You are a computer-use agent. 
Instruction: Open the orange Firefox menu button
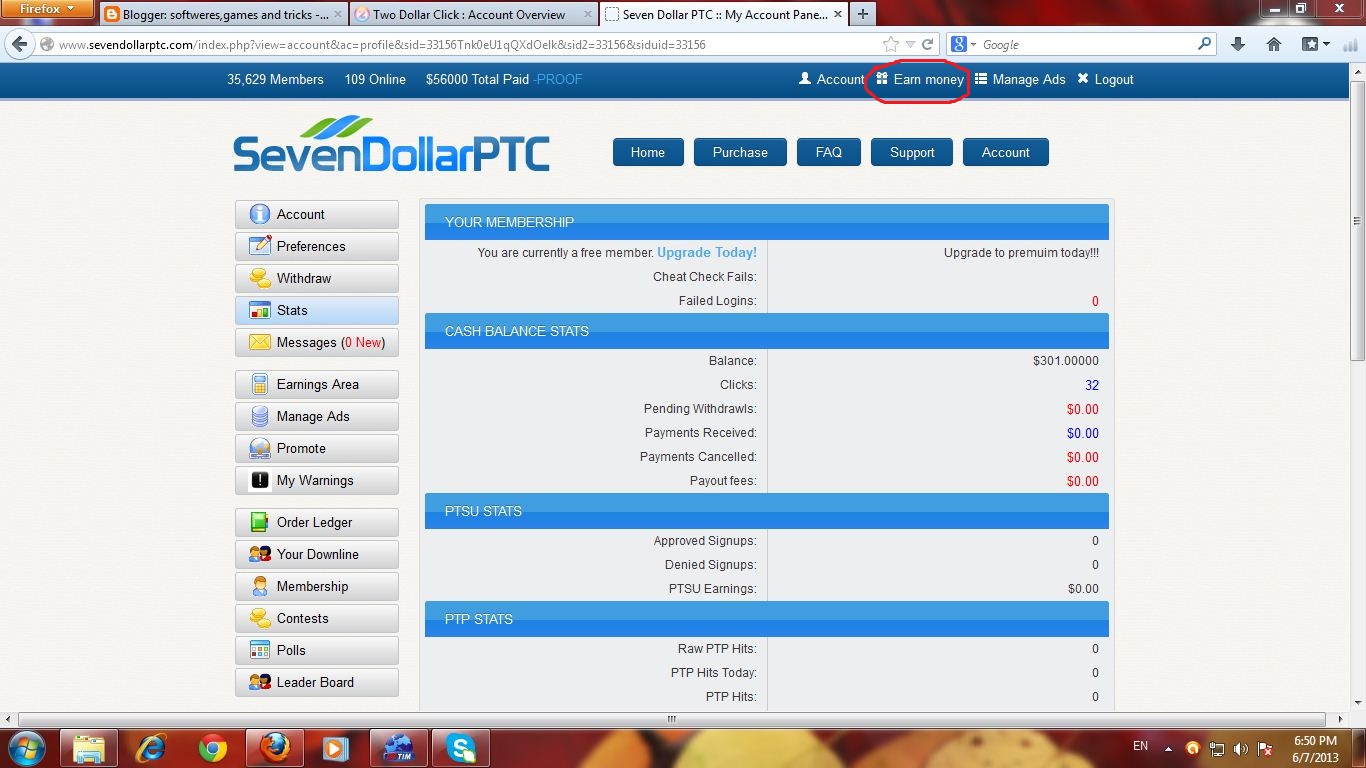48,9
